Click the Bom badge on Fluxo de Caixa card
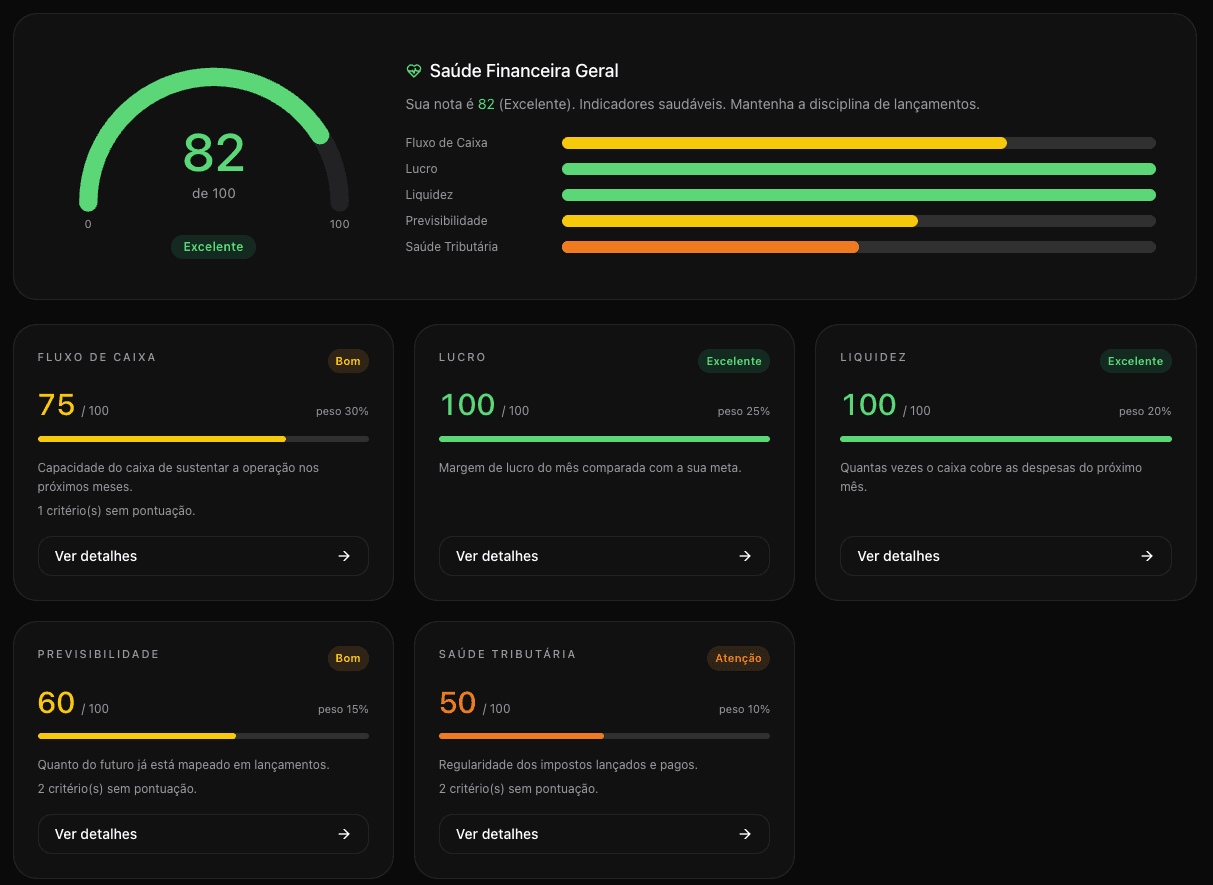 [x=348, y=361]
